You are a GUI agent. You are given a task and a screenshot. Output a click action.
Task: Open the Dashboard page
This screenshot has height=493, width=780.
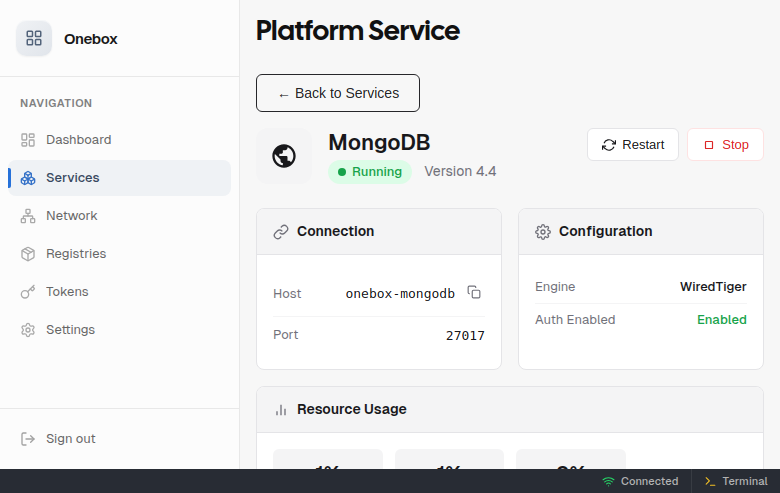(78, 140)
